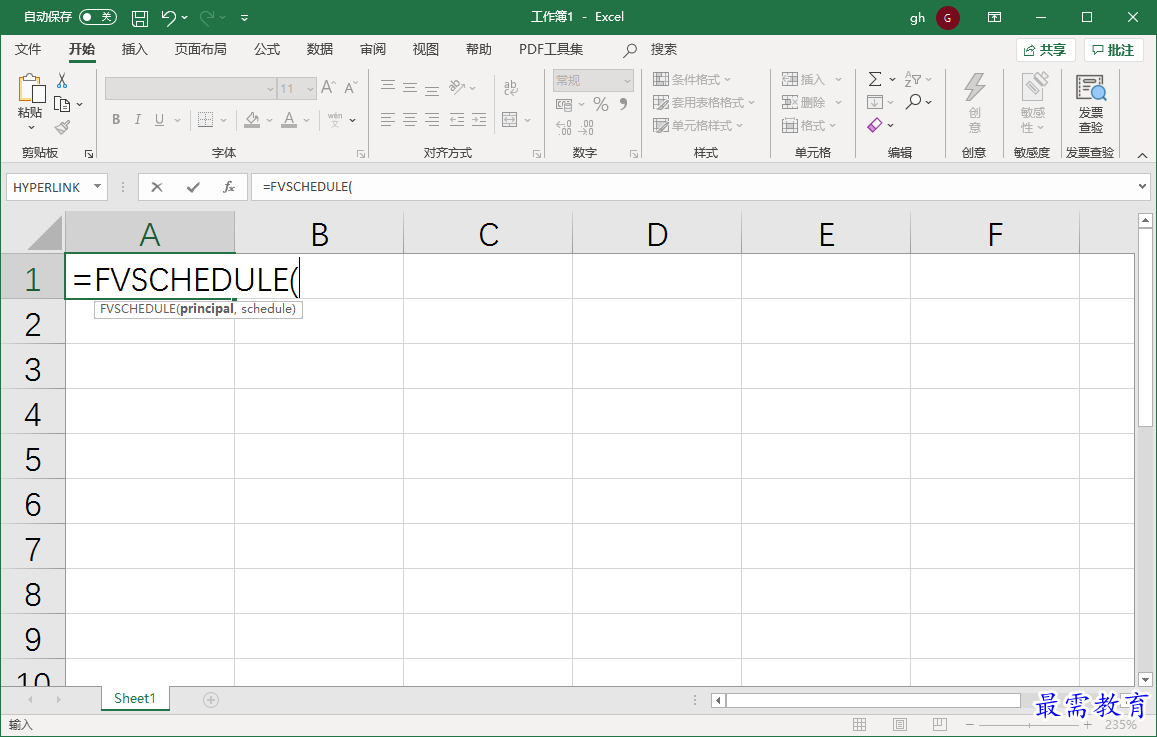
Task: Click the Copy icon
Action: 63,104
